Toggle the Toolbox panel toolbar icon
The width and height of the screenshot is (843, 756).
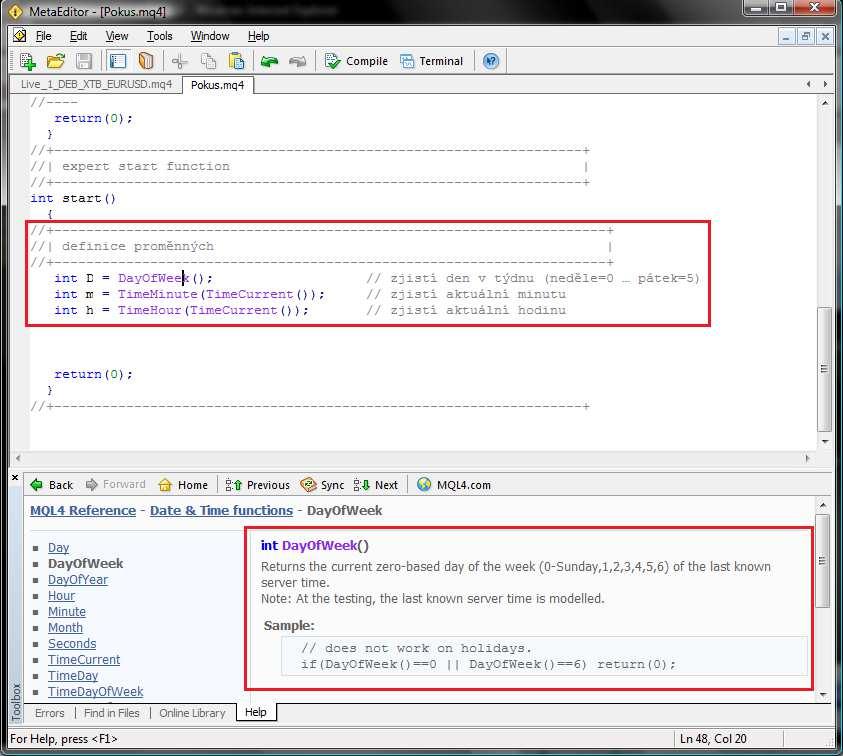pos(146,61)
